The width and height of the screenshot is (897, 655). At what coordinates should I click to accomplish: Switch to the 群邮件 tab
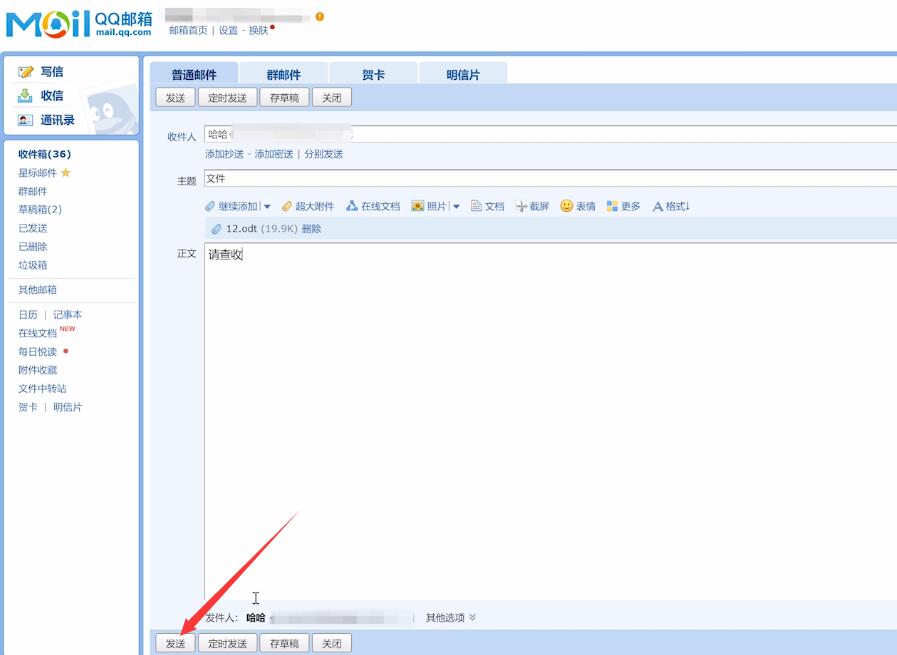[x=284, y=74]
